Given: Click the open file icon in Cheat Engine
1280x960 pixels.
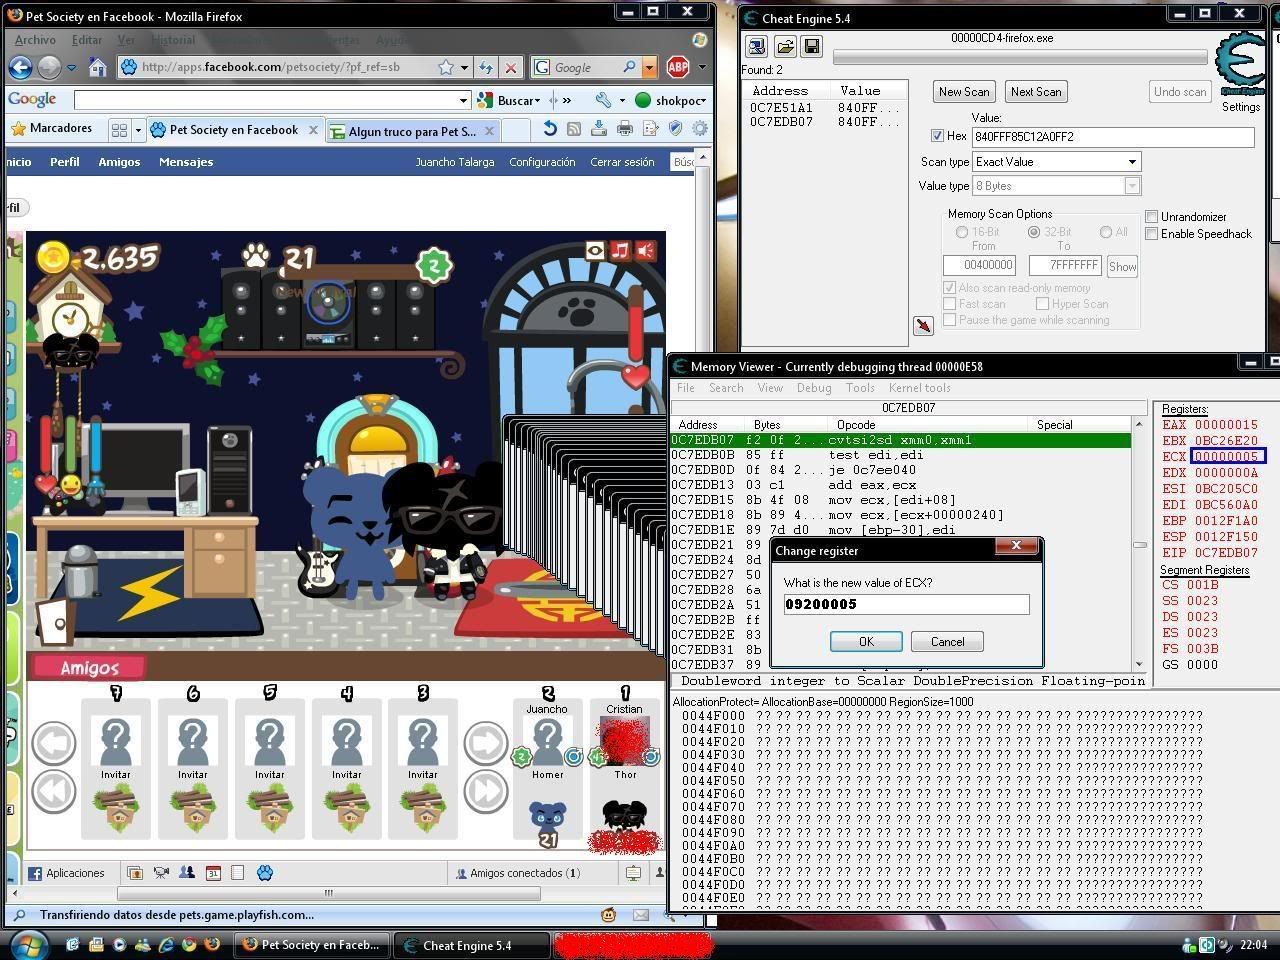Looking at the screenshot, I should pyautogui.click(x=785, y=46).
